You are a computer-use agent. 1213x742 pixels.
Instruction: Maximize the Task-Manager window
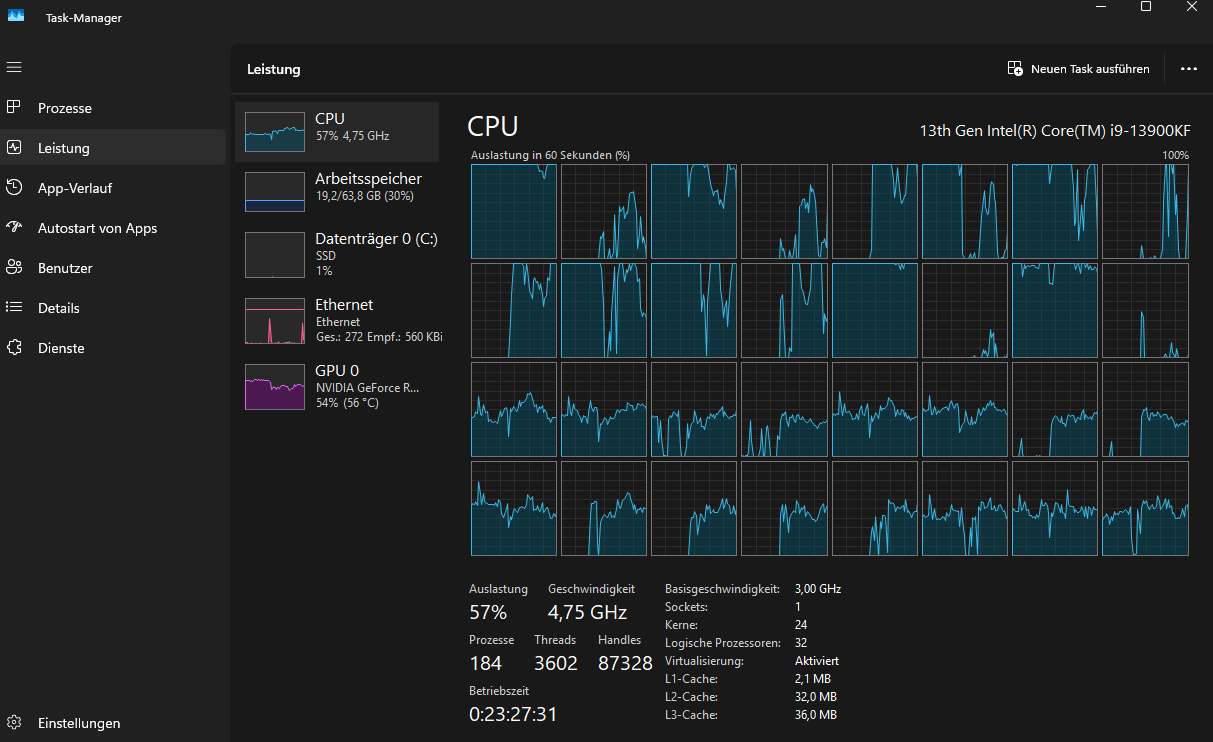[1146, 6]
